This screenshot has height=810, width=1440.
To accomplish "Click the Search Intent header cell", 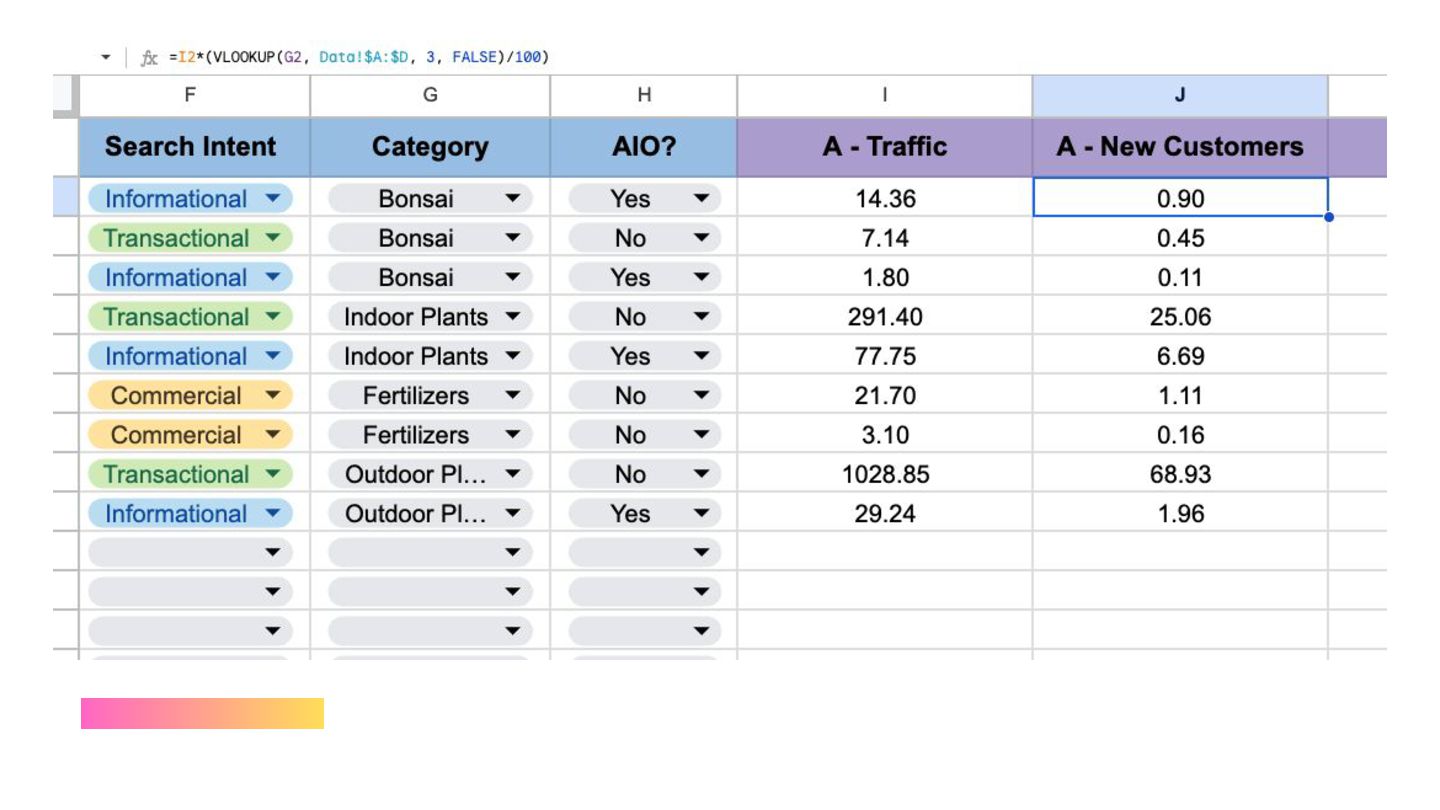I will 190,147.
